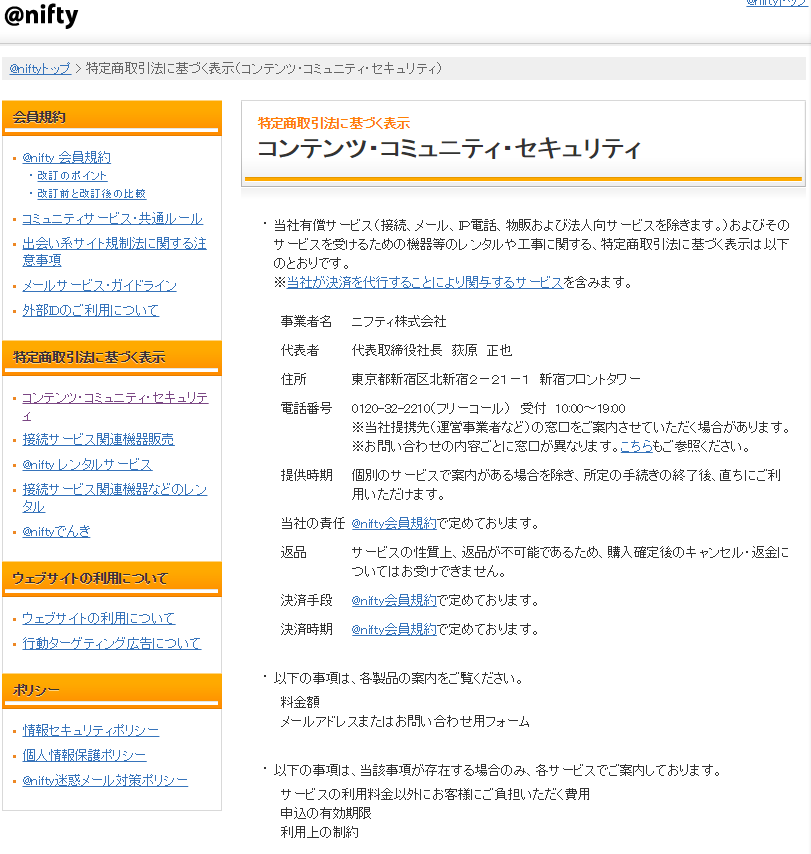Click the @nifty logo
Viewport: 811px width, 854px height.
[x=41, y=16]
